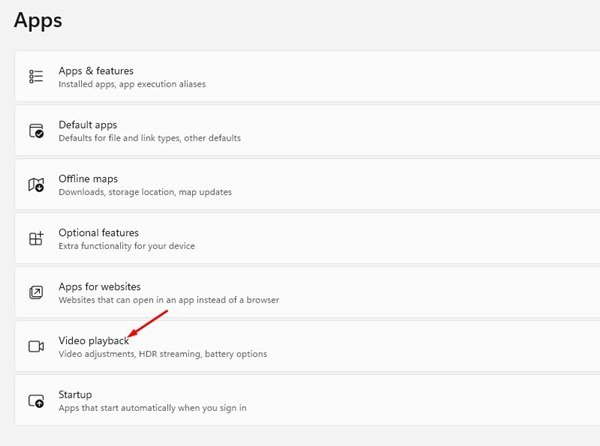The image size is (600, 446).
Task: Click the Offline maps map icon
Action: click(x=36, y=185)
